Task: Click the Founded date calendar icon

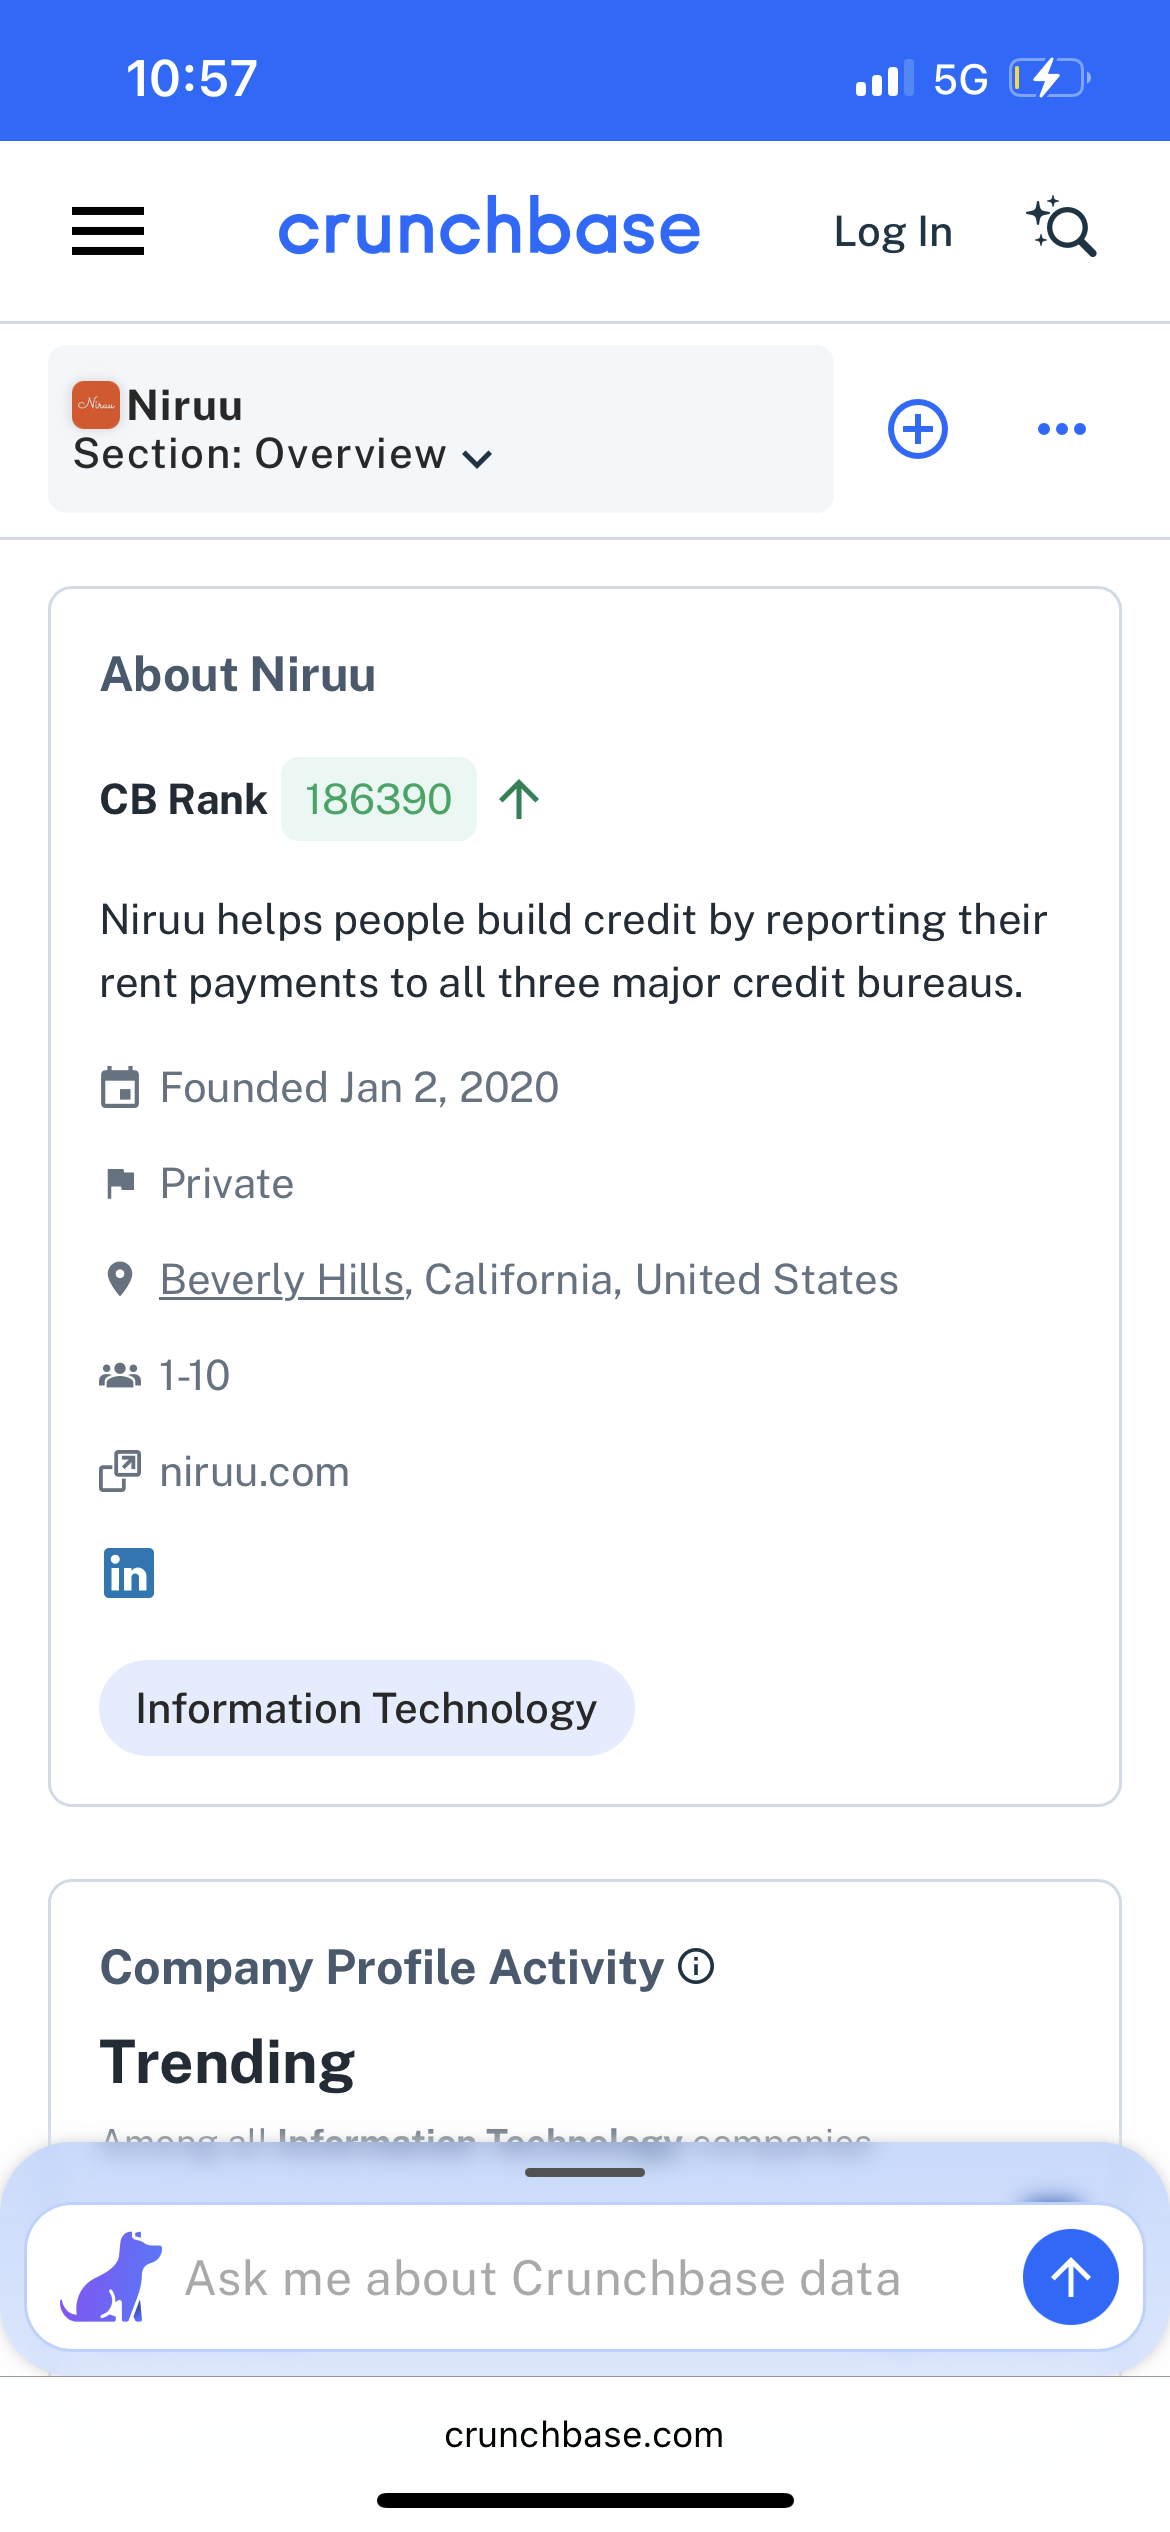Action: [119, 1088]
